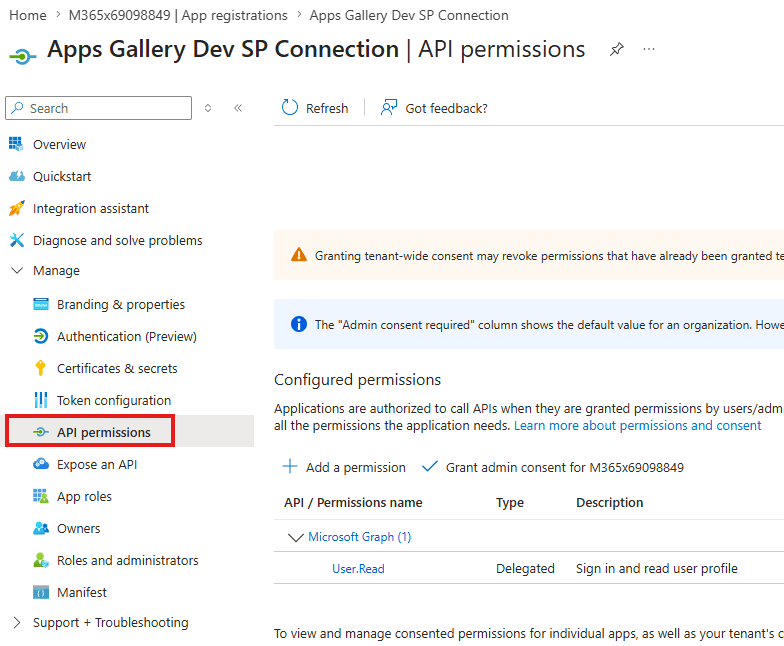Go to the Manifest editor

(x=82, y=592)
